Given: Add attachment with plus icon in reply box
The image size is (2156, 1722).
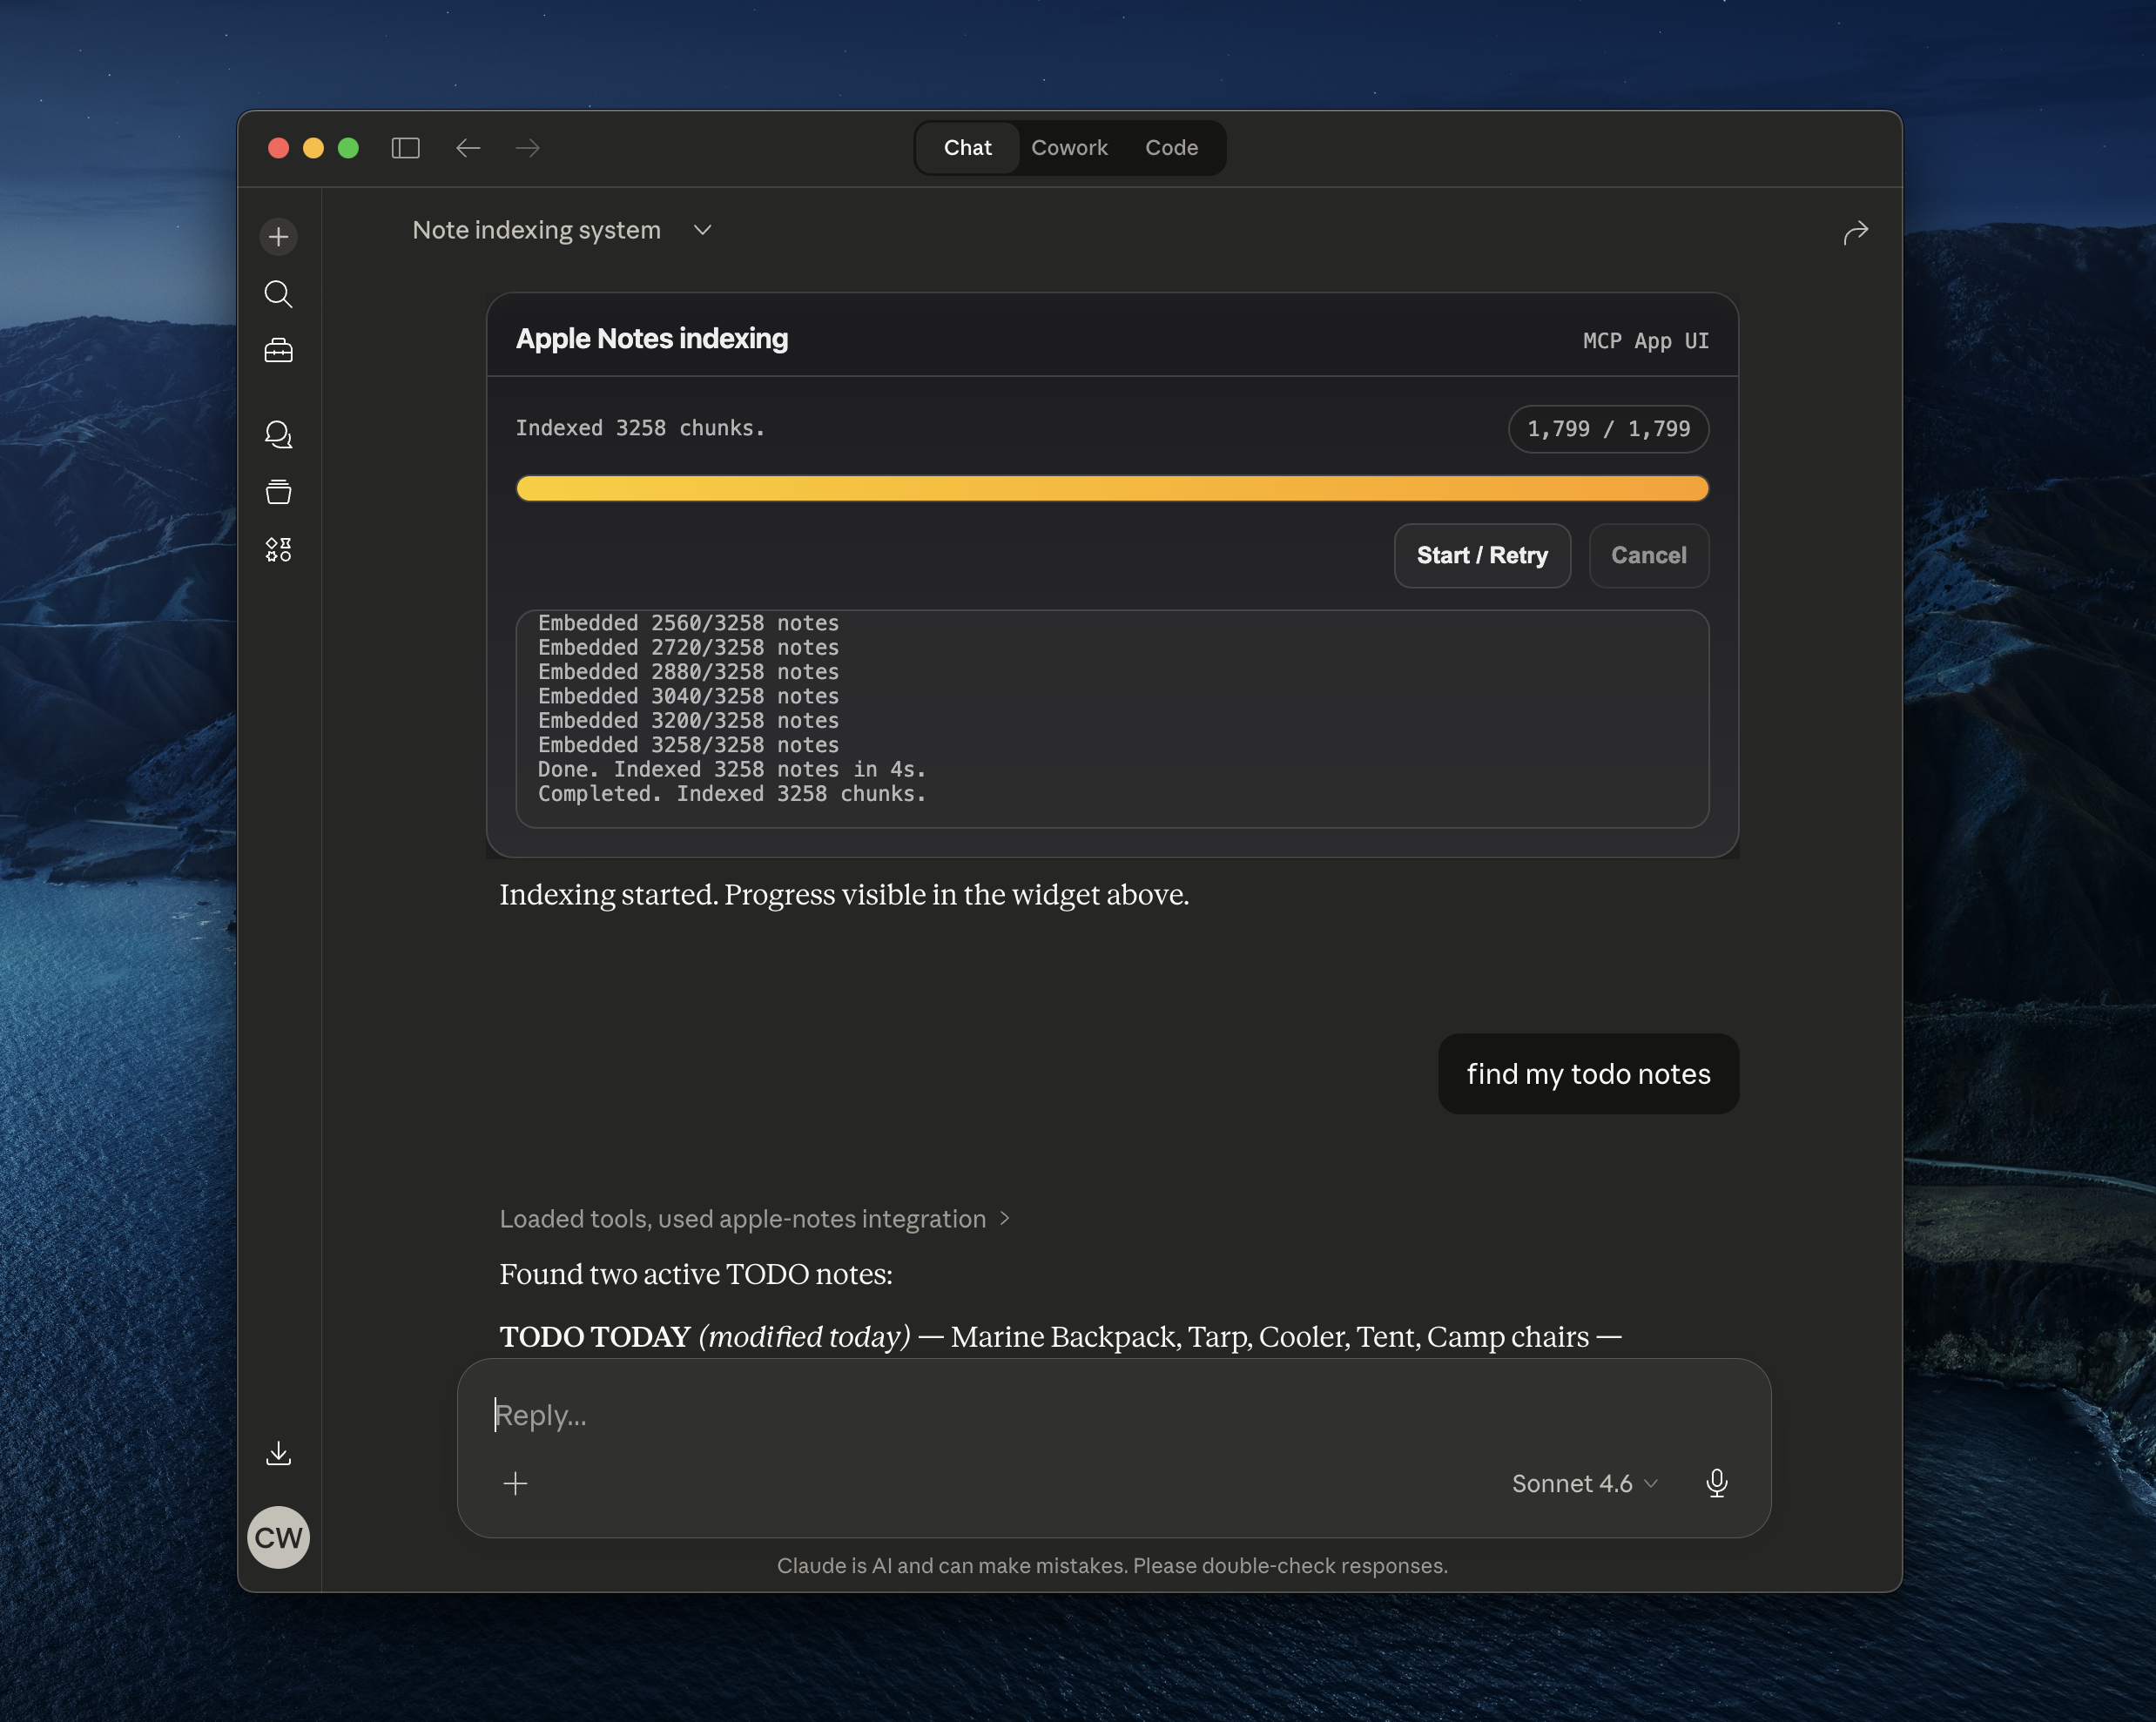Looking at the screenshot, I should (x=515, y=1483).
